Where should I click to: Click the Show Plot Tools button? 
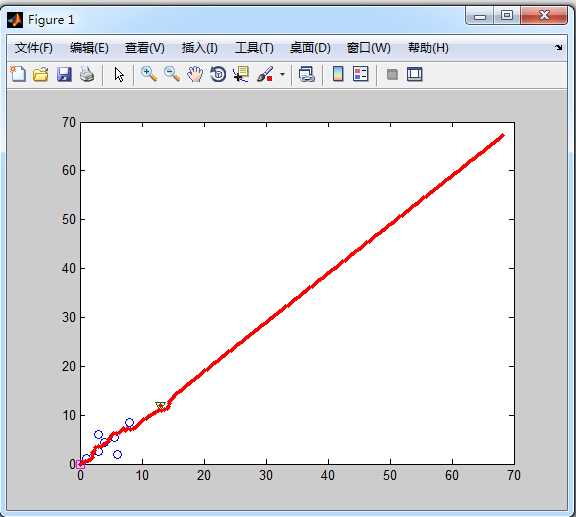(415, 74)
